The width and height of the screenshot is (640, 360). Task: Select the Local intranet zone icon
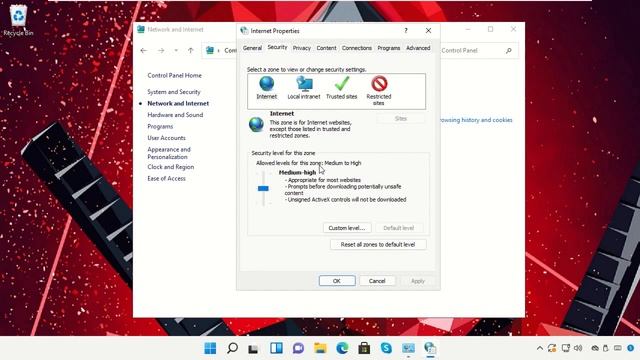pyautogui.click(x=304, y=84)
